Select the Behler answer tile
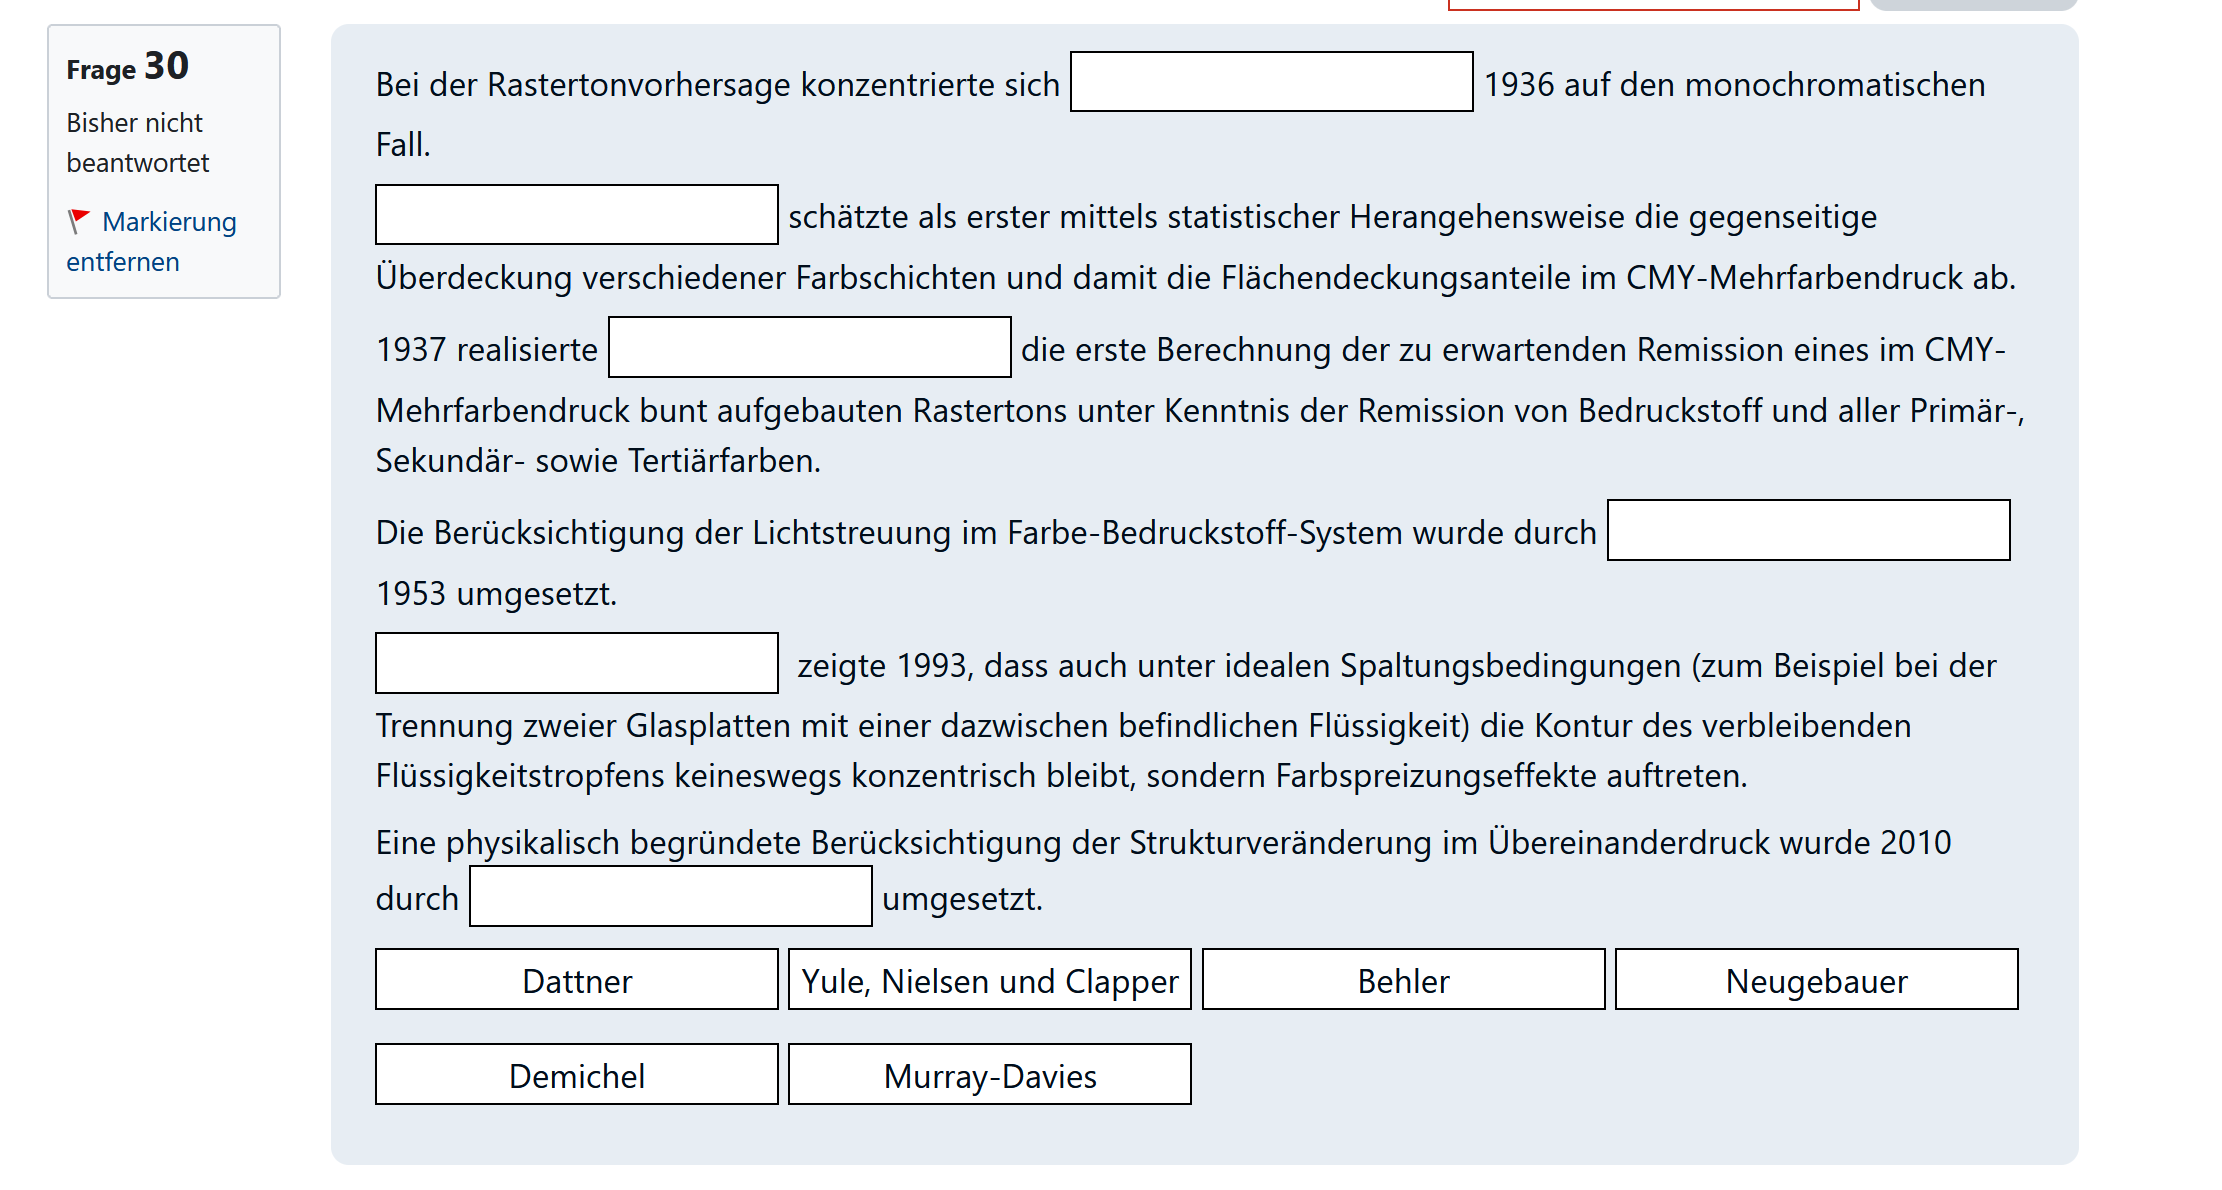Screen dimensions: 2222x1190 pyautogui.click(x=1403, y=980)
